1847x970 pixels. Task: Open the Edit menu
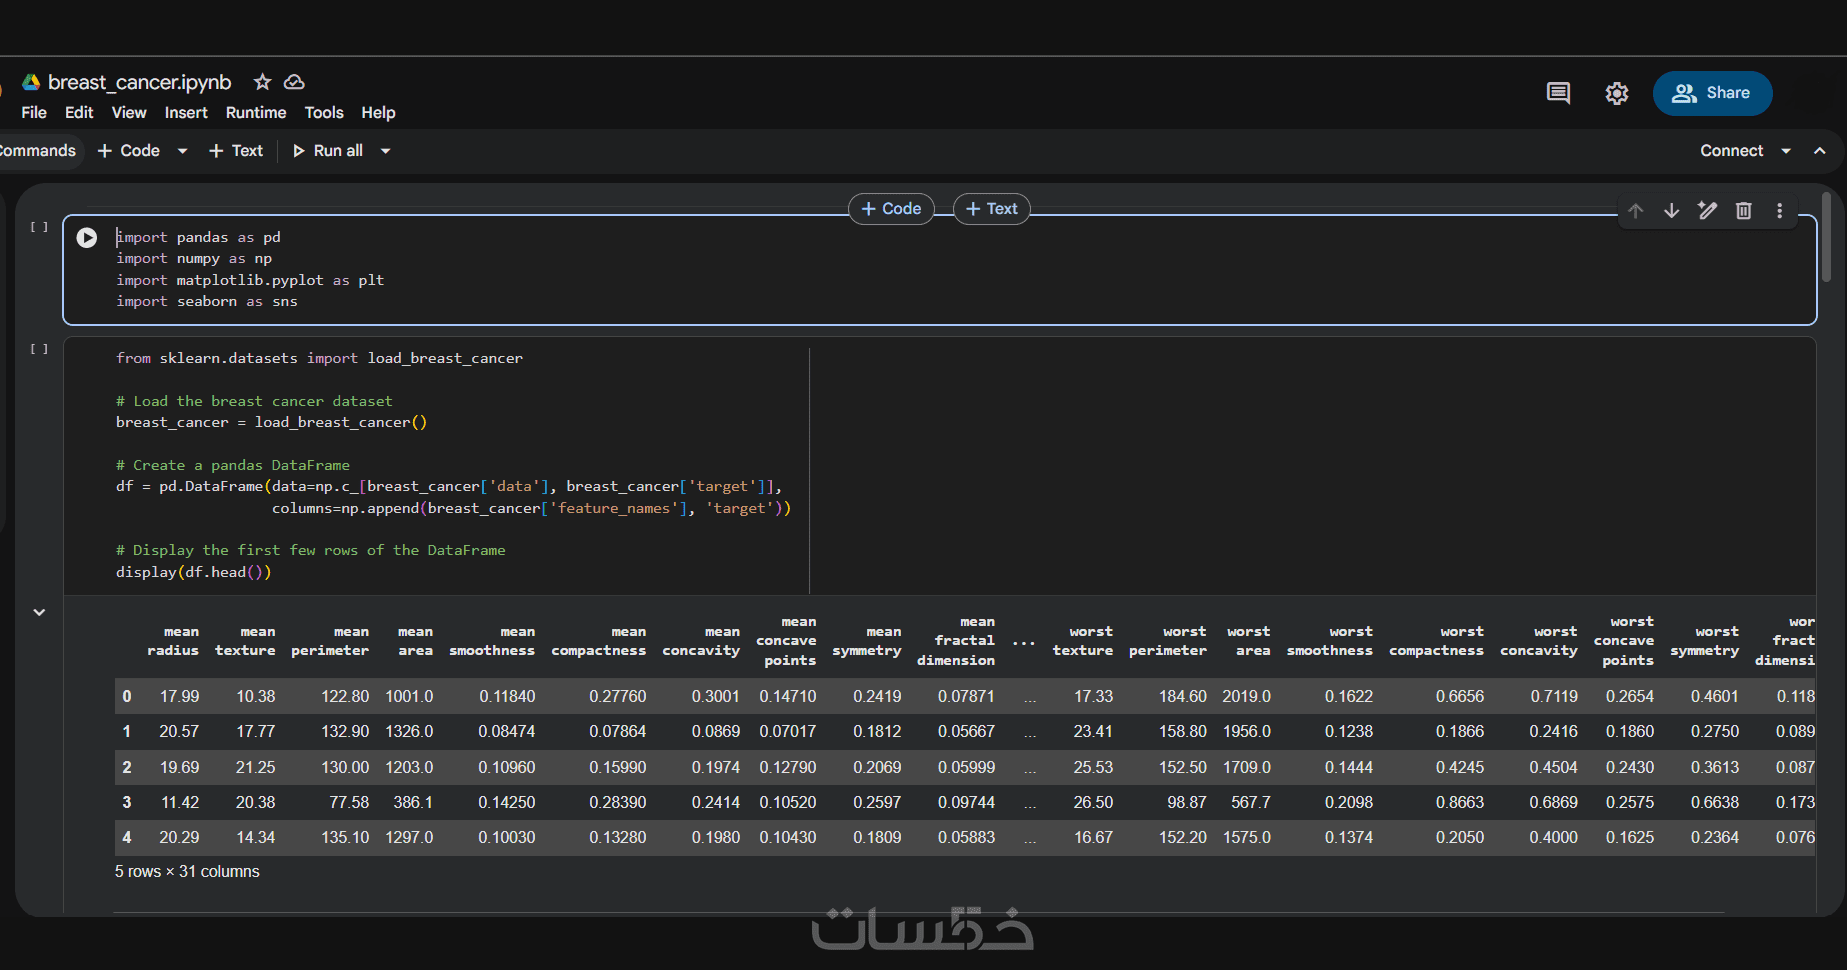click(x=79, y=113)
